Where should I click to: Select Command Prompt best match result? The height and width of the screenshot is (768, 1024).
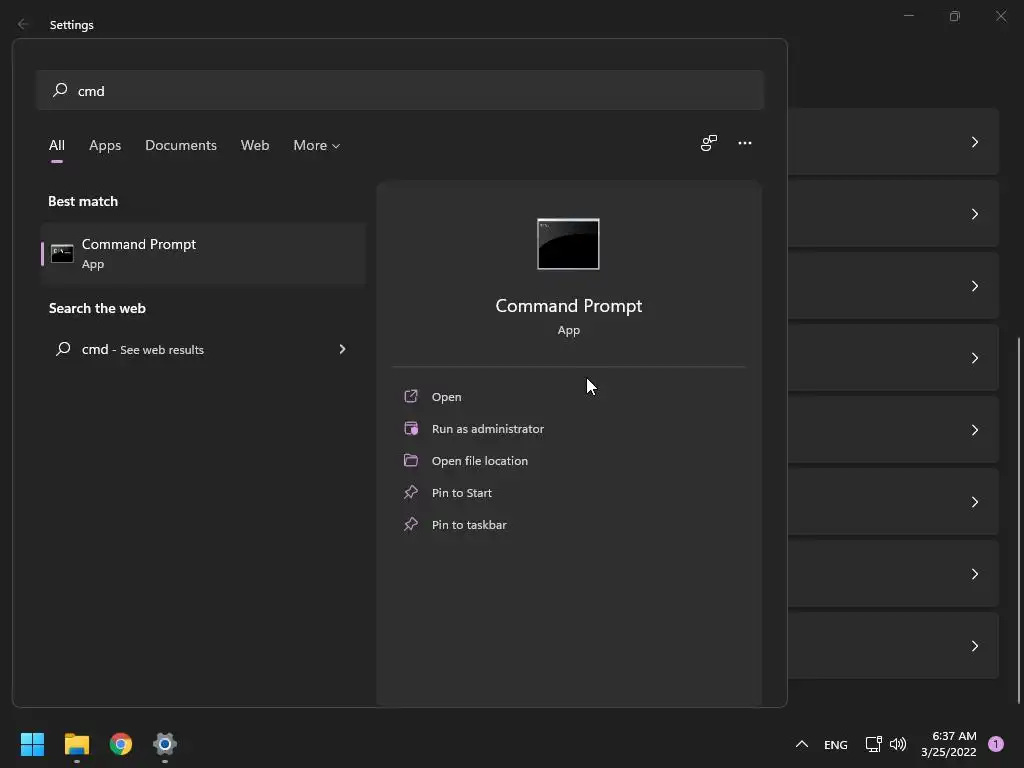203,253
